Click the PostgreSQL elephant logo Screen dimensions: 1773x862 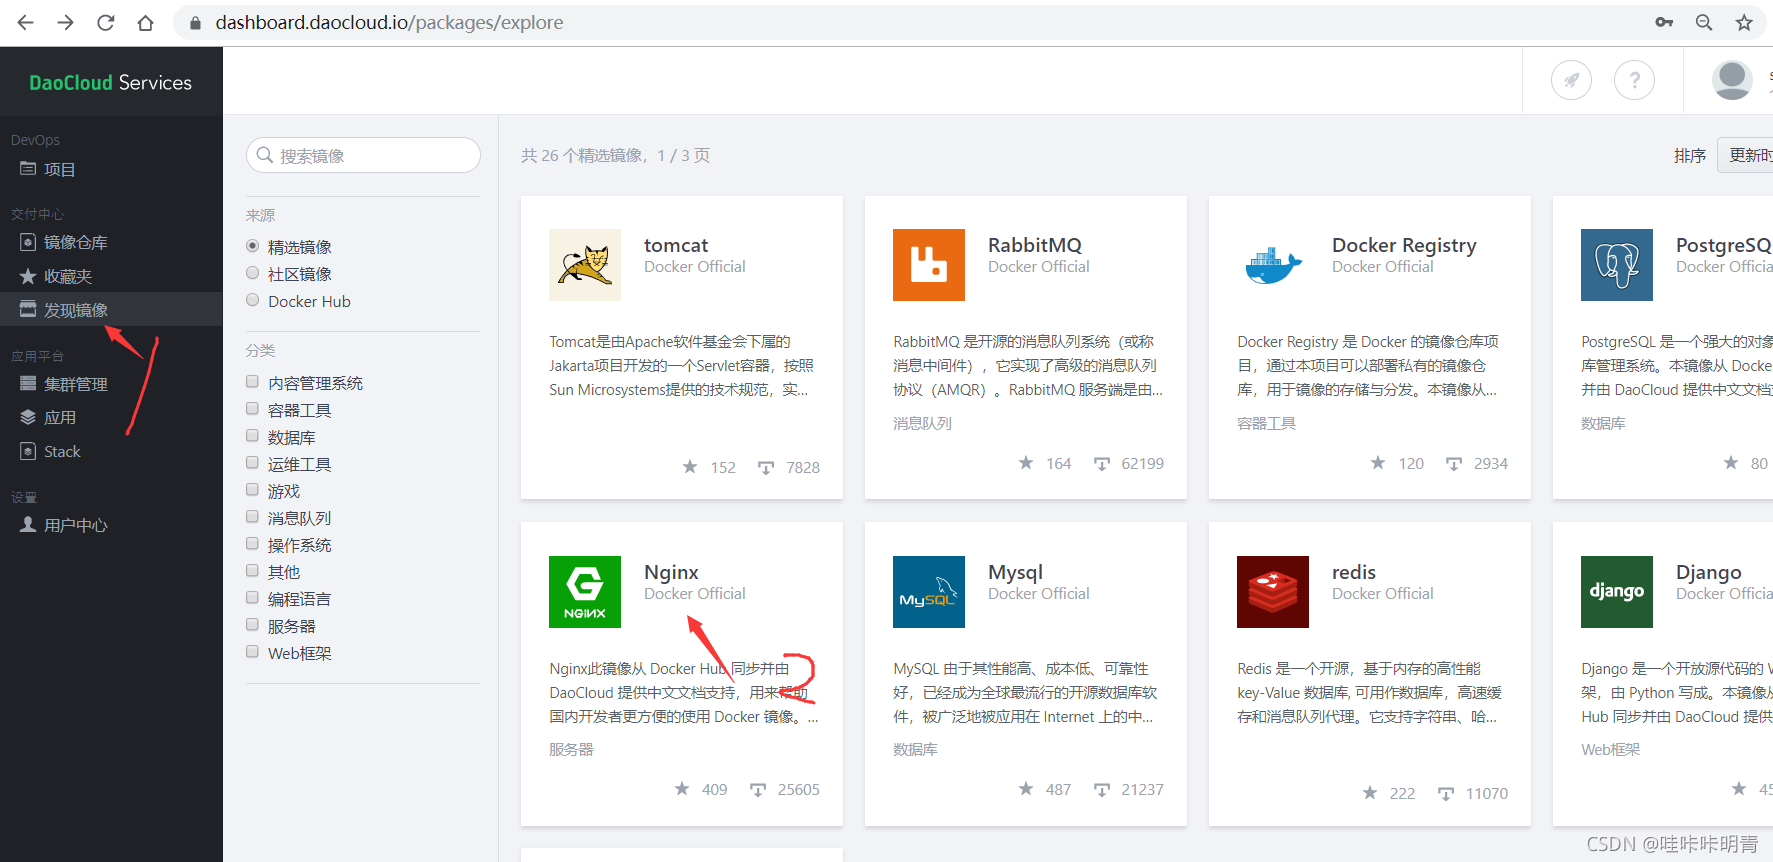click(x=1617, y=265)
